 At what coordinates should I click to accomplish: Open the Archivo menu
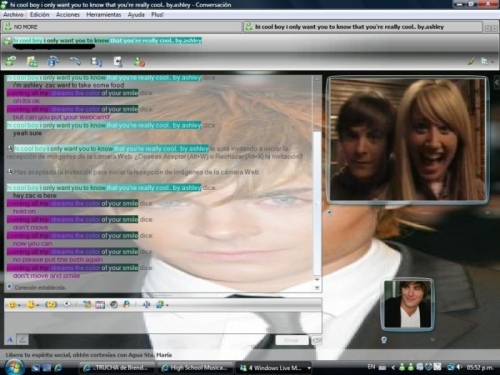coord(13,15)
